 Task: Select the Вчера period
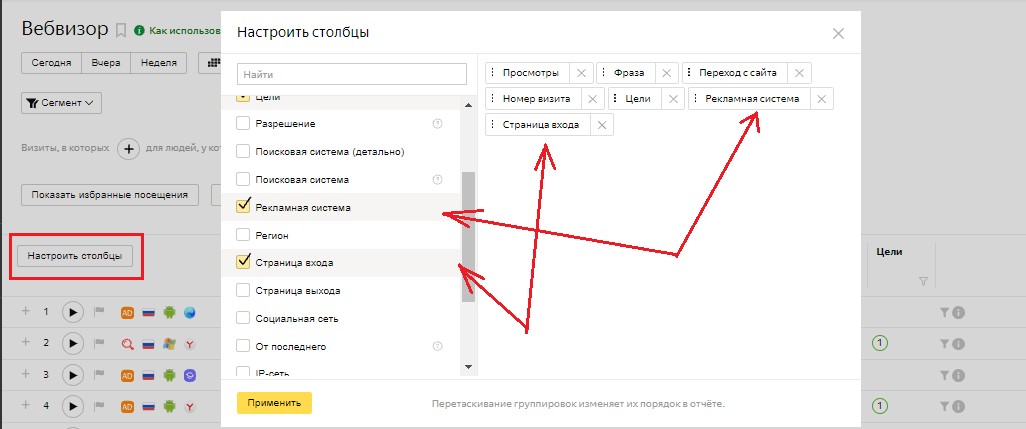105,63
